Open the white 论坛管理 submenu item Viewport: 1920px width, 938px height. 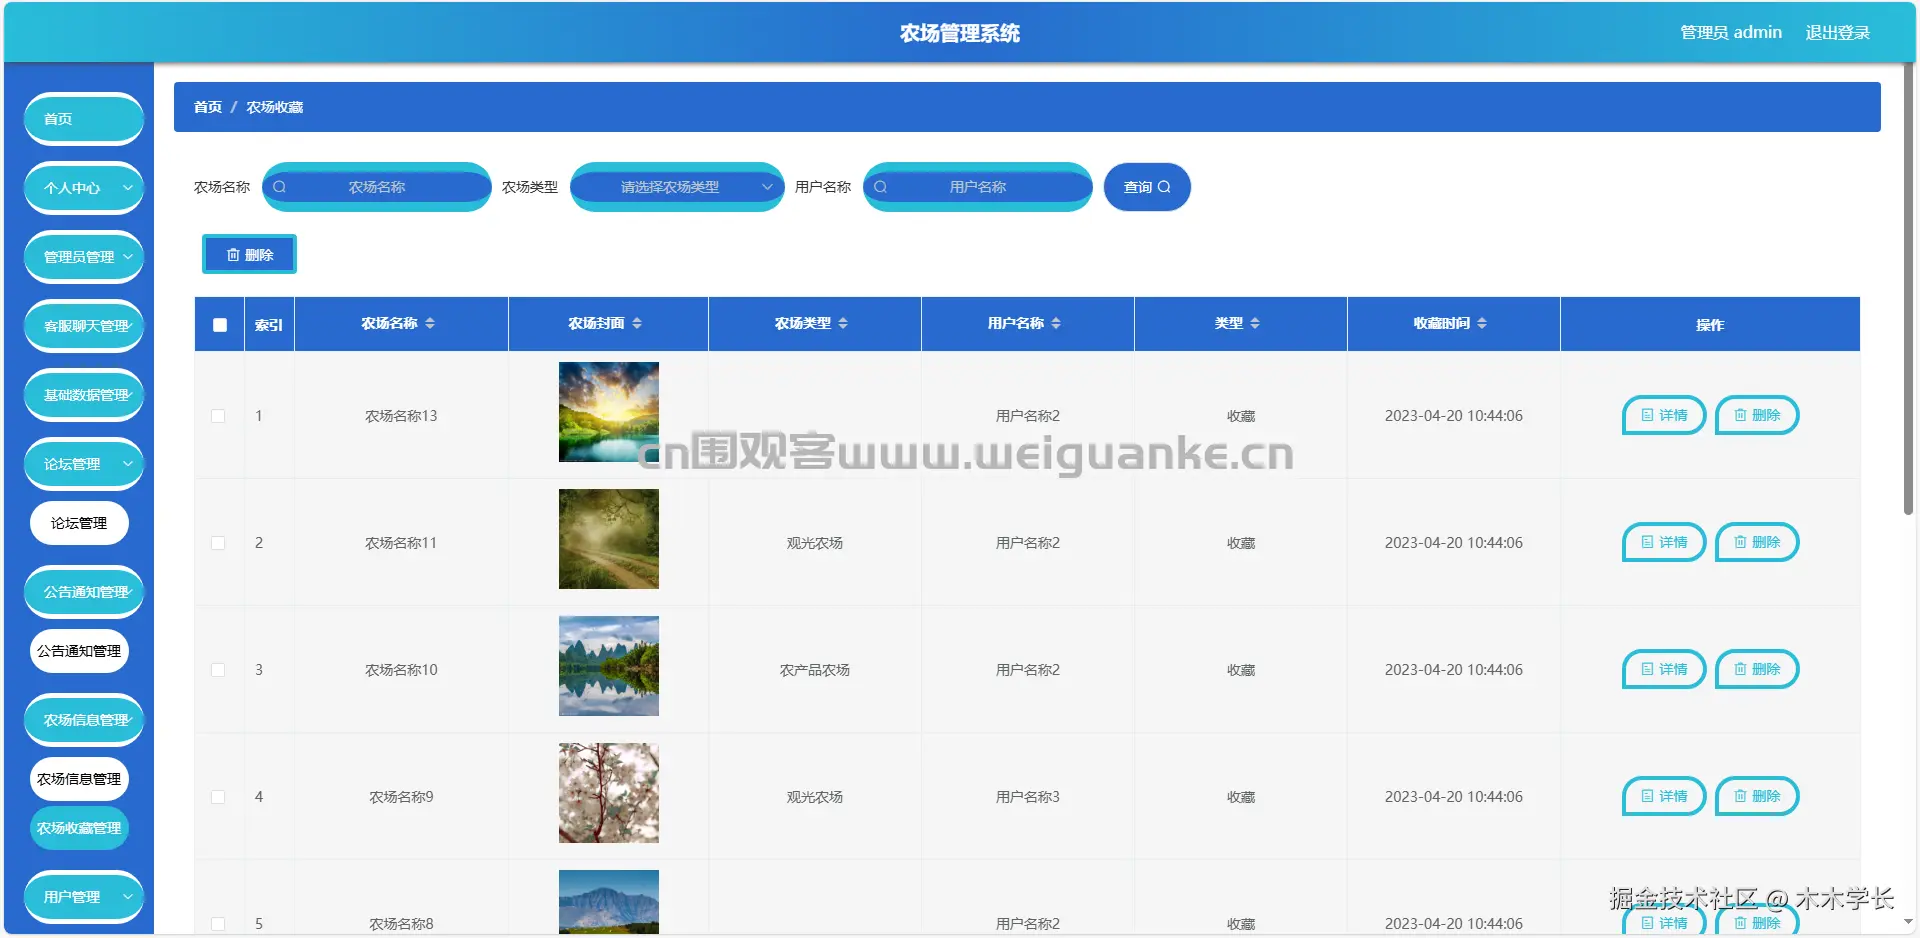[79, 523]
